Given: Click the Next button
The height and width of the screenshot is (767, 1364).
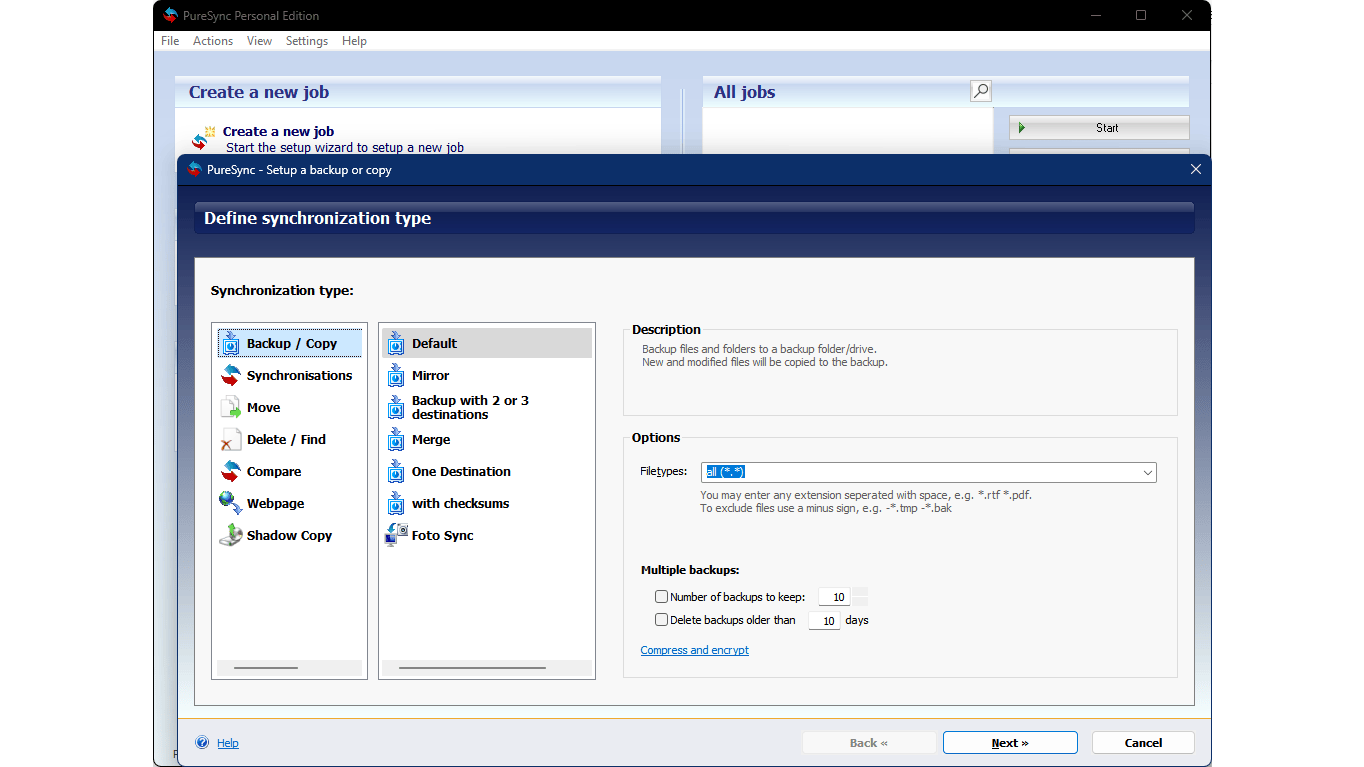Looking at the screenshot, I should tap(1010, 743).
